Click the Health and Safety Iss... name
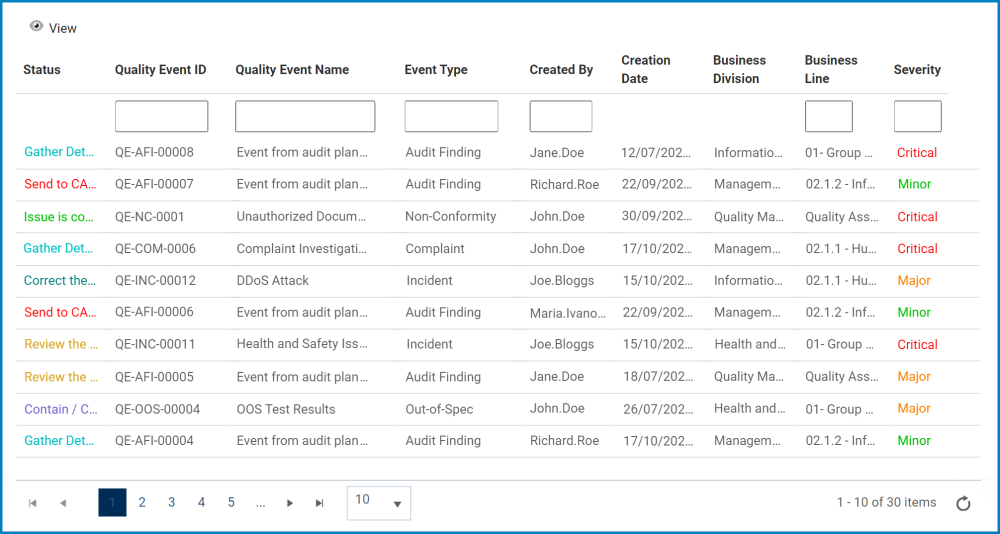 [302, 344]
